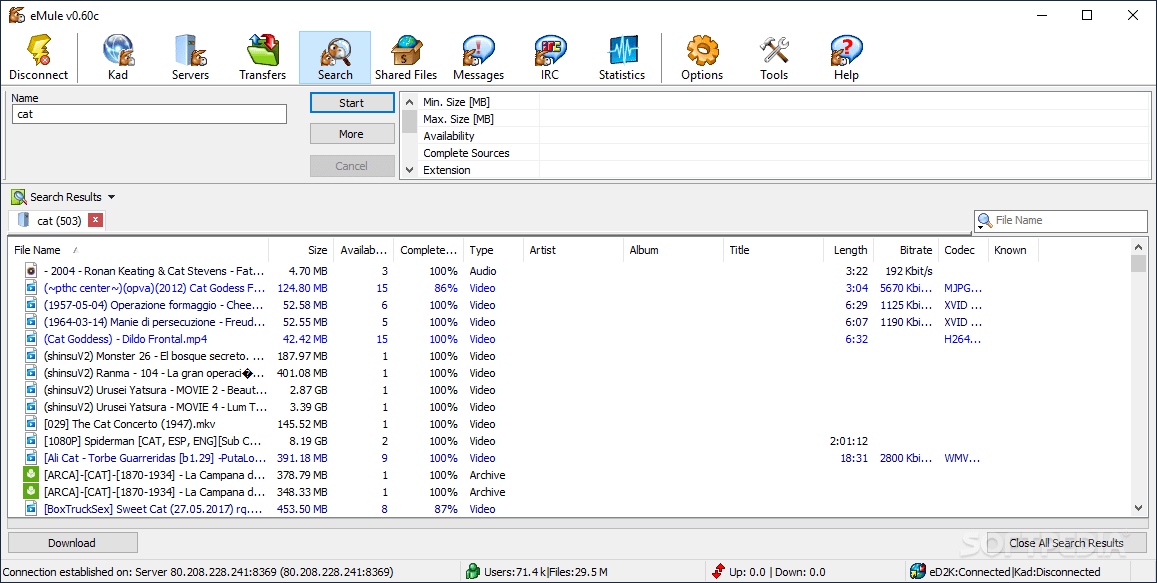Click the eD2K connection status icon

pyautogui.click(x=917, y=571)
